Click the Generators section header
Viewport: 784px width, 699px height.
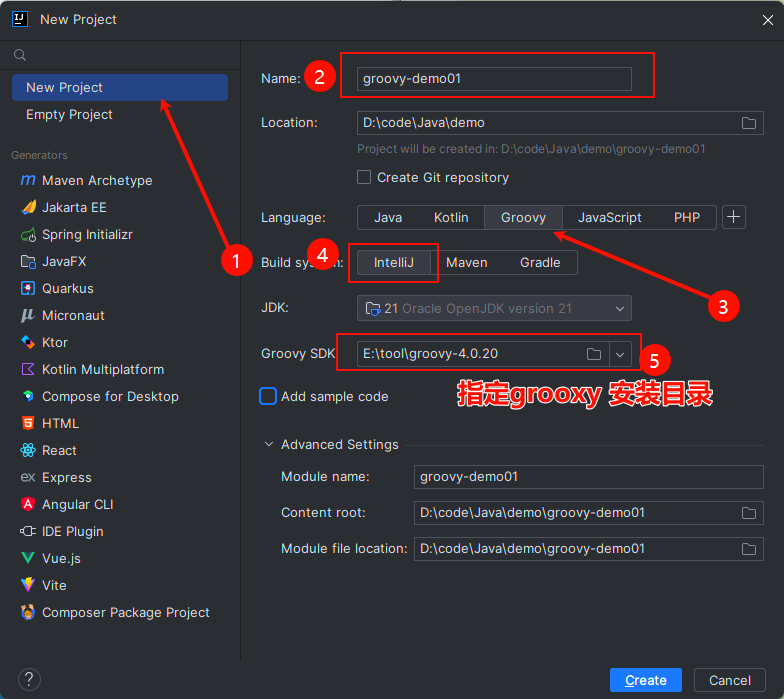40,155
